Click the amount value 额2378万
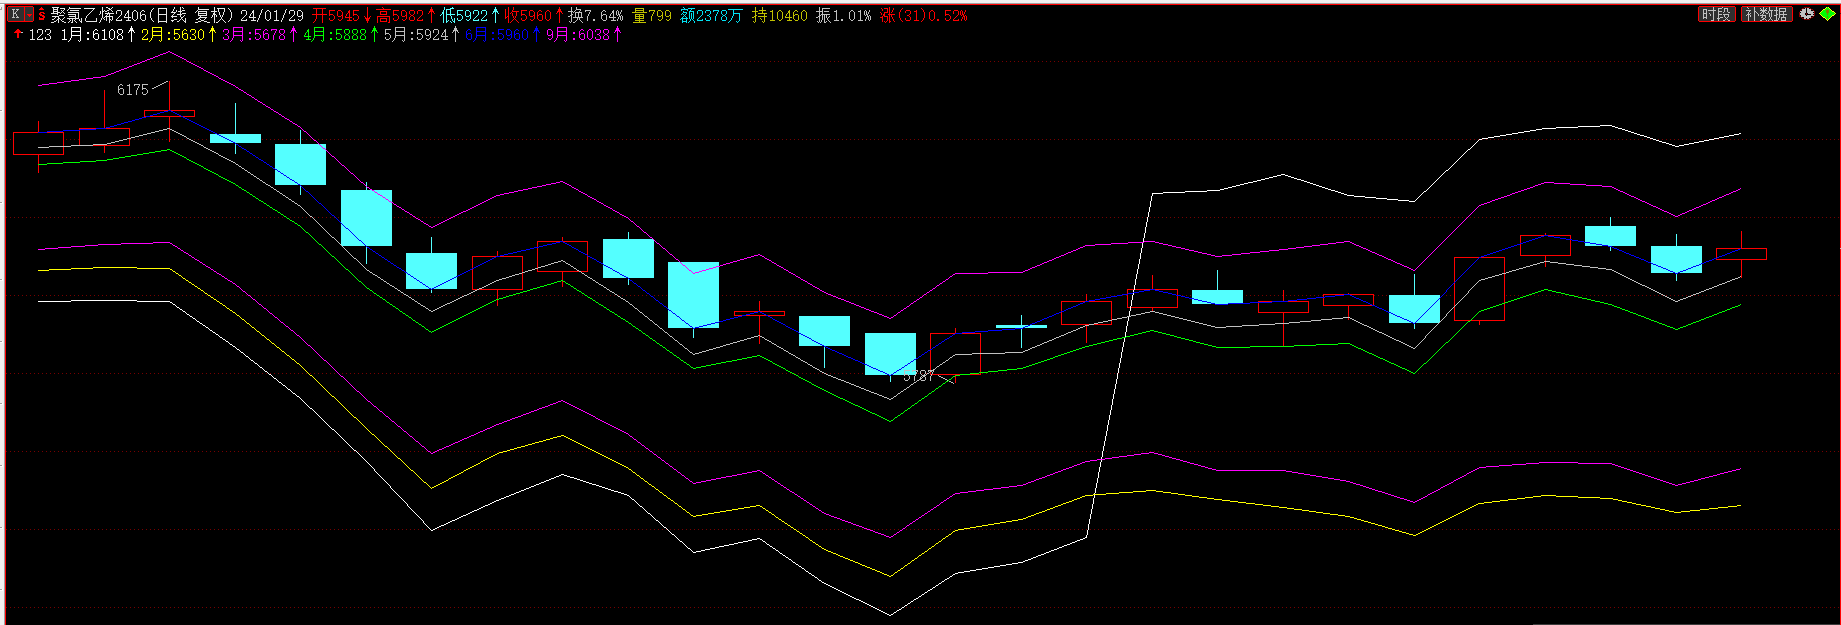The height and width of the screenshot is (625, 1841). [x=711, y=15]
